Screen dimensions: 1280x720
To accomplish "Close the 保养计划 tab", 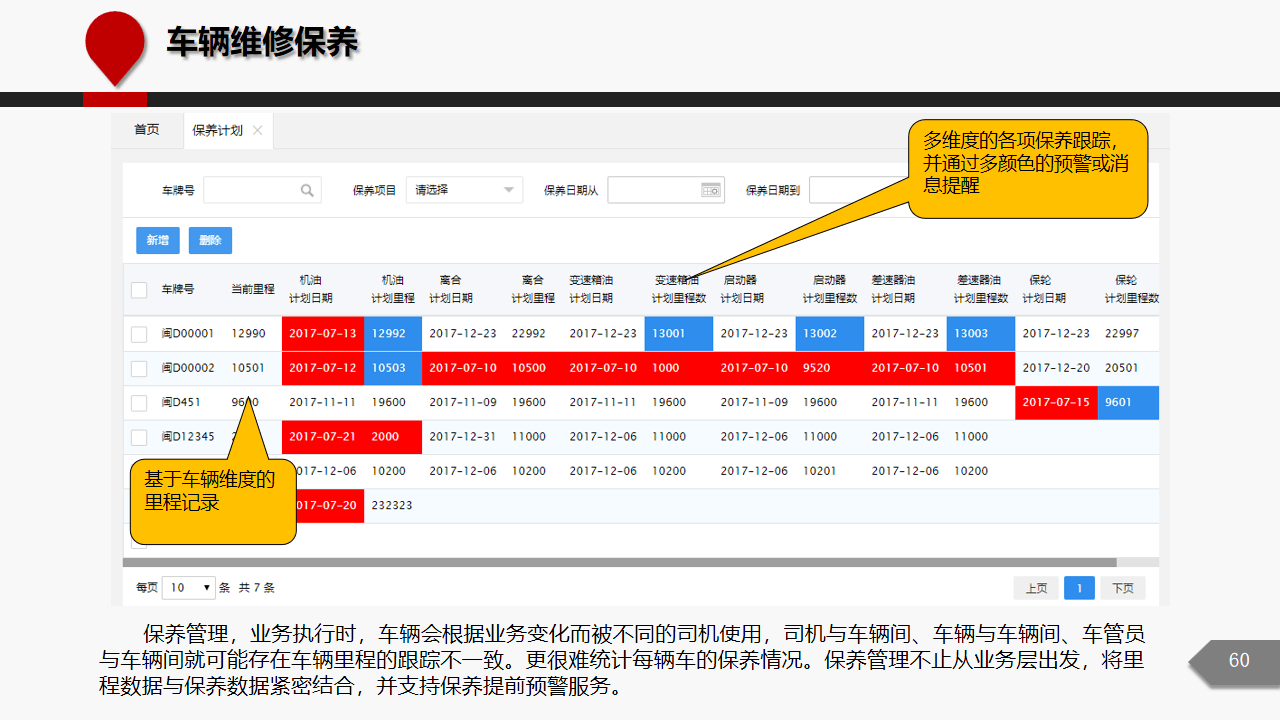I will (257, 130).
